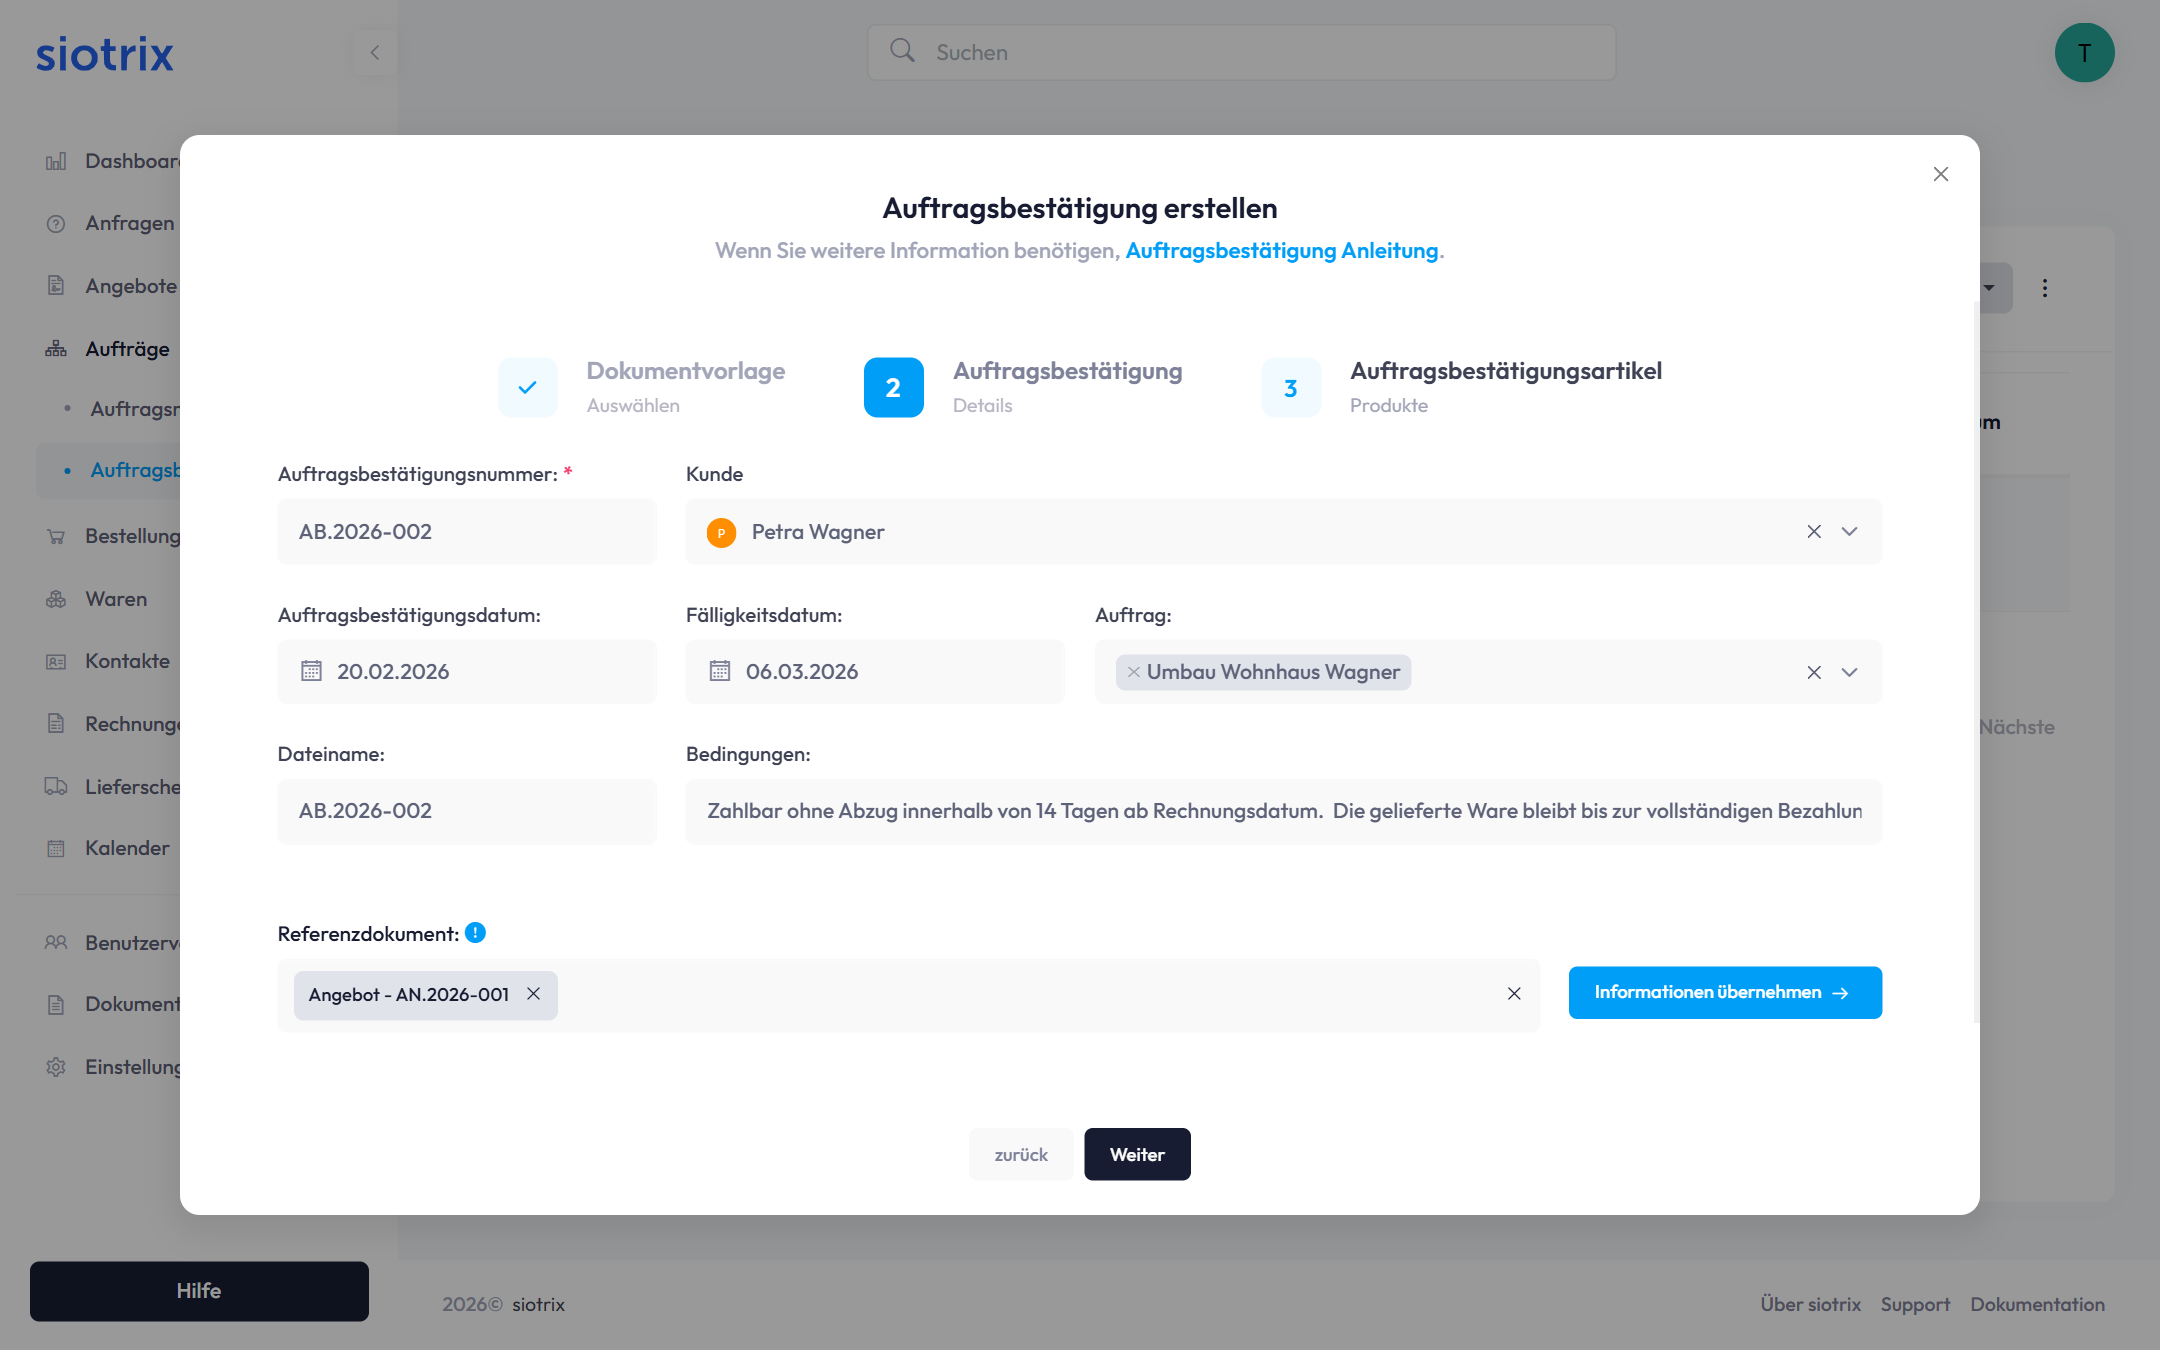This screenshot has height=1350, width=2160.
Task: Remove the Umbau Wohnhaus Wagner tag
Action: coord(1133,673)
